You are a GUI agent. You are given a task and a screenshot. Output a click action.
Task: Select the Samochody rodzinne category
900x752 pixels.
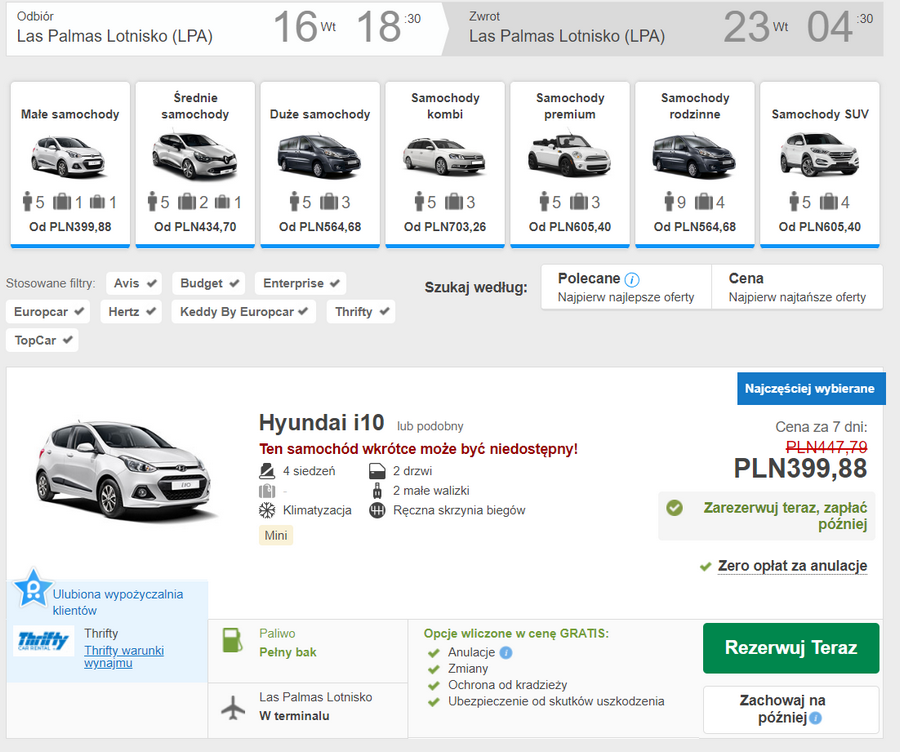pos(695,164)
